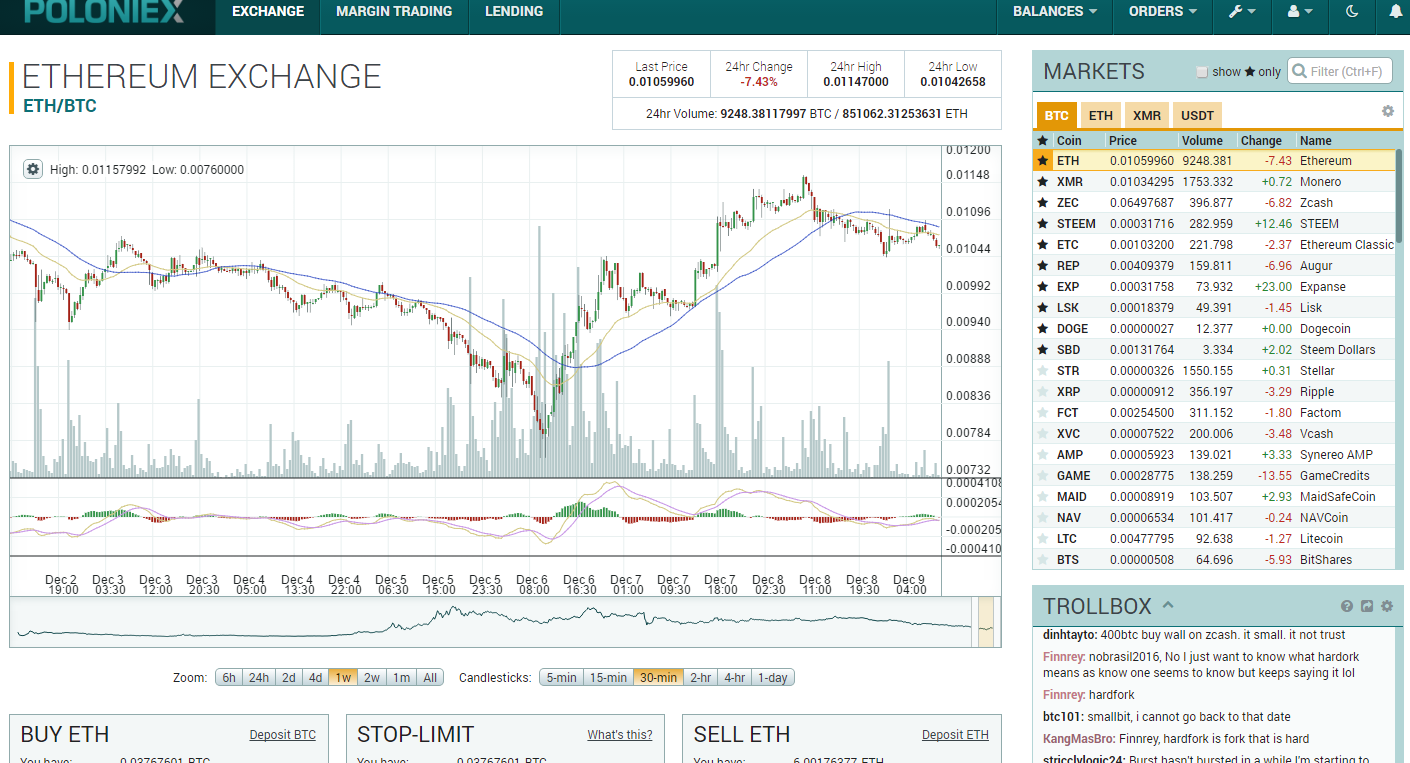This screenshot has width=1410, height=763.
Task: Select the GameCredits market row
Action: pyautogui.click(x=1214, y=476)
